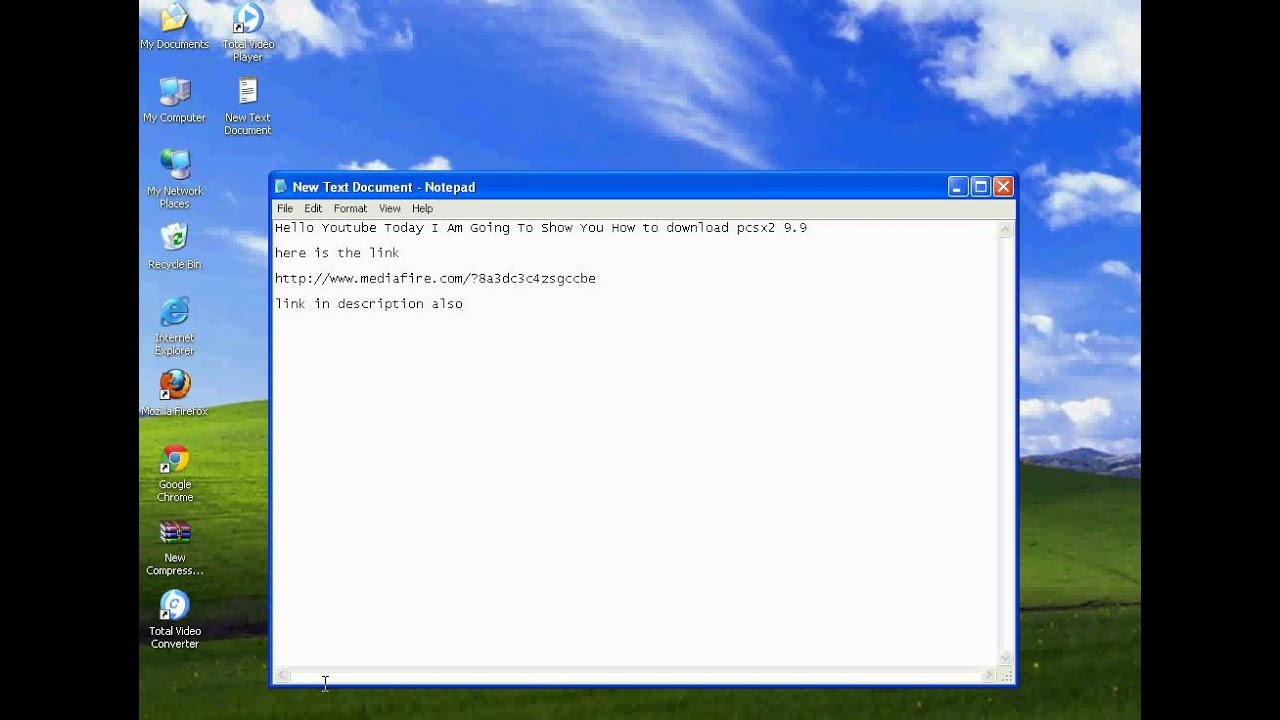Open My Network Places icon

tap(175, 179)
